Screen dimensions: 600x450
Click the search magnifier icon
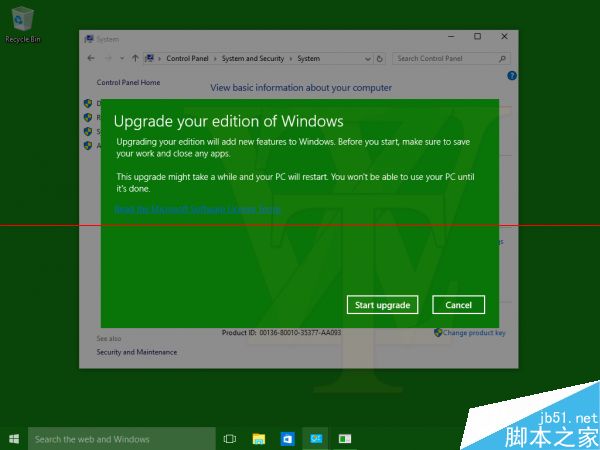point(503,59)
